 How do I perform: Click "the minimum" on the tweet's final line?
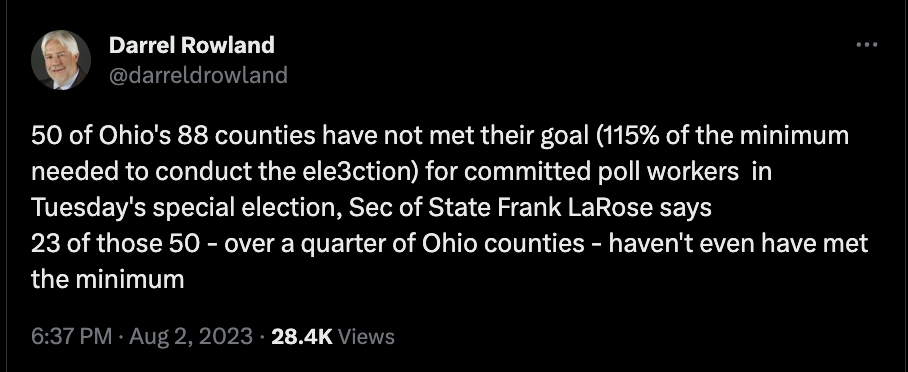pyautogui.click(x=107, y=280)
